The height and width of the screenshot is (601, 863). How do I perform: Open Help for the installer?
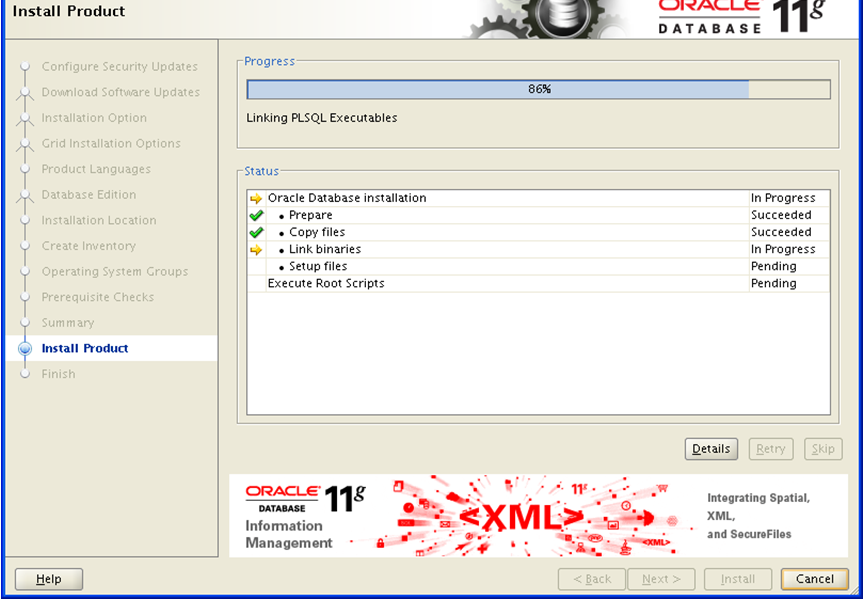coord(49,579)
